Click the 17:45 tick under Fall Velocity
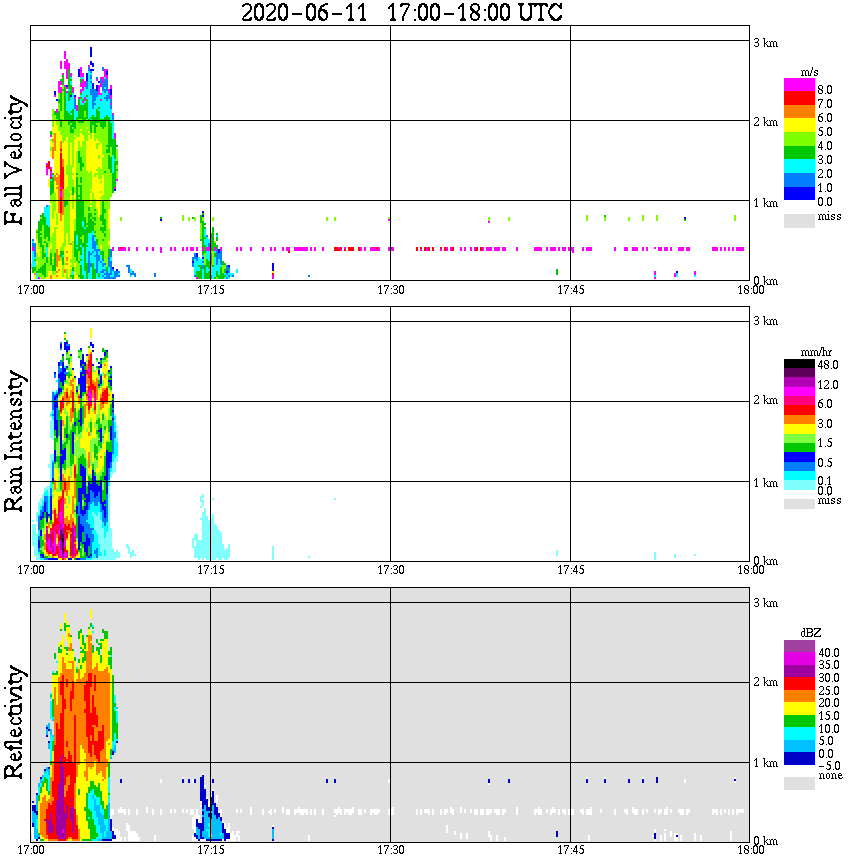 pyautogui.click(x=570, y=290)
